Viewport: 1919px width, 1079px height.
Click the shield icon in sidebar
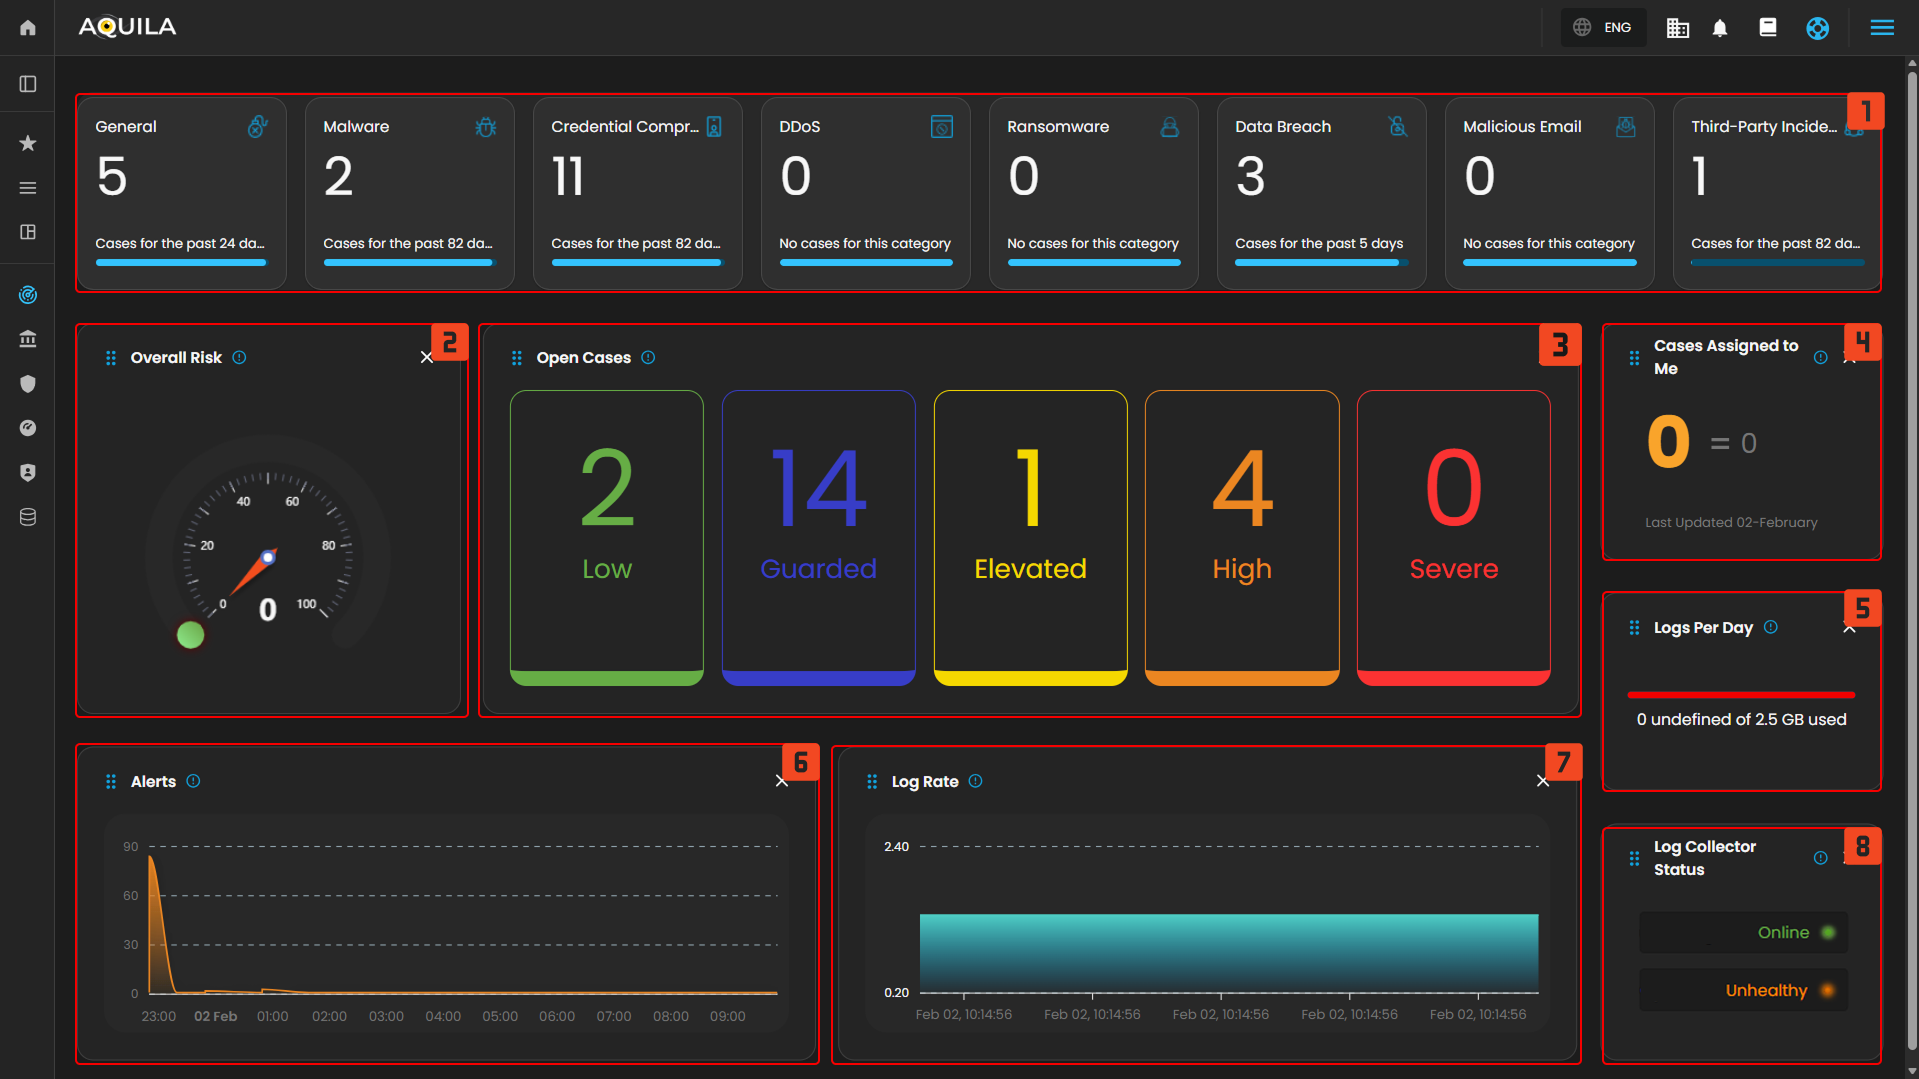[28, 384]
